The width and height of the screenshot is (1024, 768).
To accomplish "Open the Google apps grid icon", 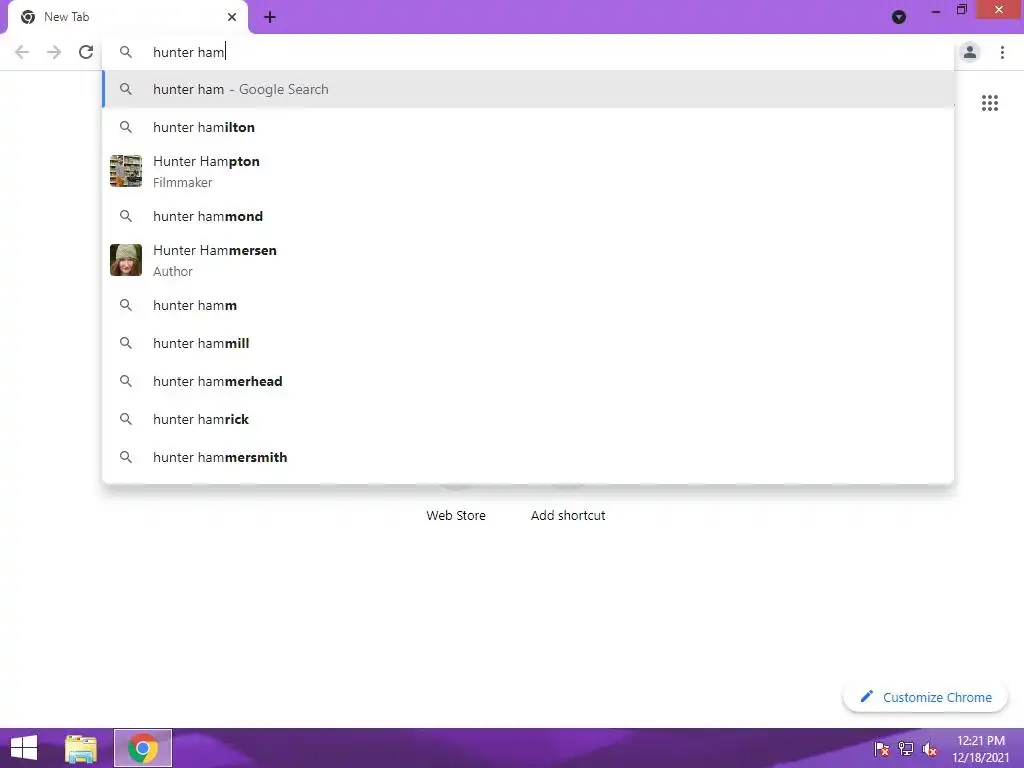I will pyautogui.click(x=990, y=103).
